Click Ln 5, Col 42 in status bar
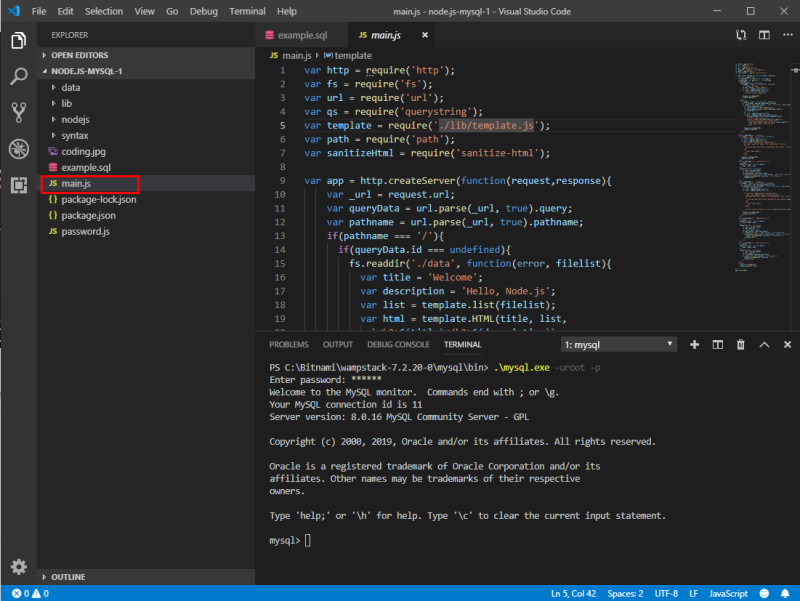800x601 pixels. (x=573, y=593)
